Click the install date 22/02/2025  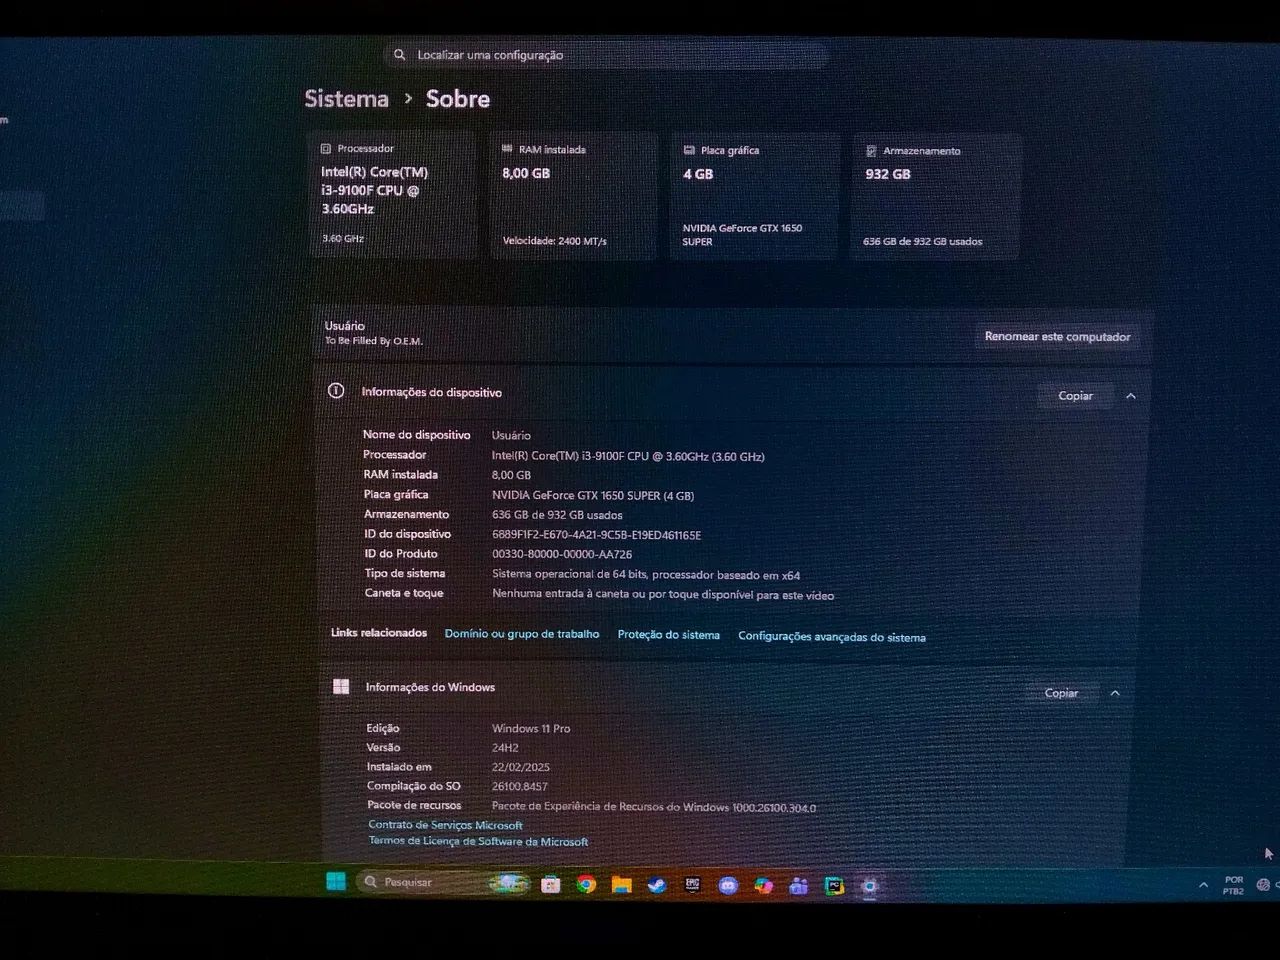pyautogui.click(x=521, y=767)
